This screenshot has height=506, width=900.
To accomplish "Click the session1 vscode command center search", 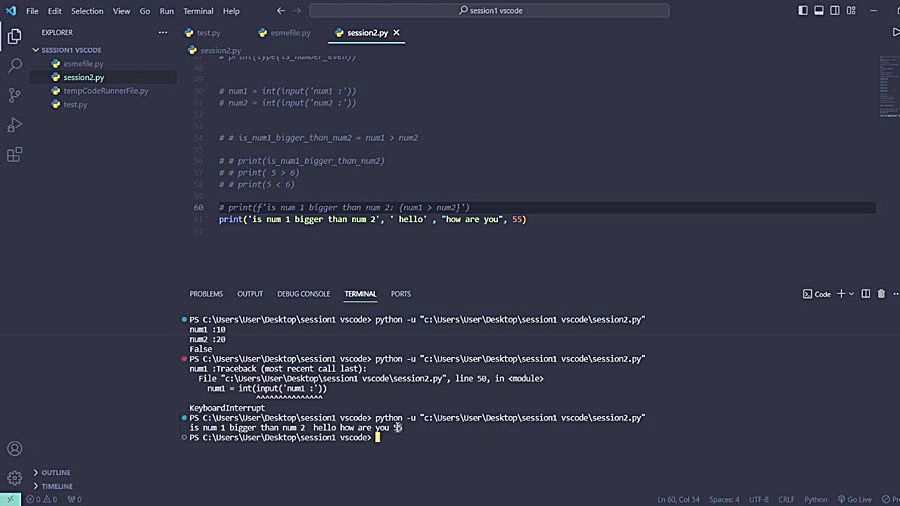I will (490, 10).
